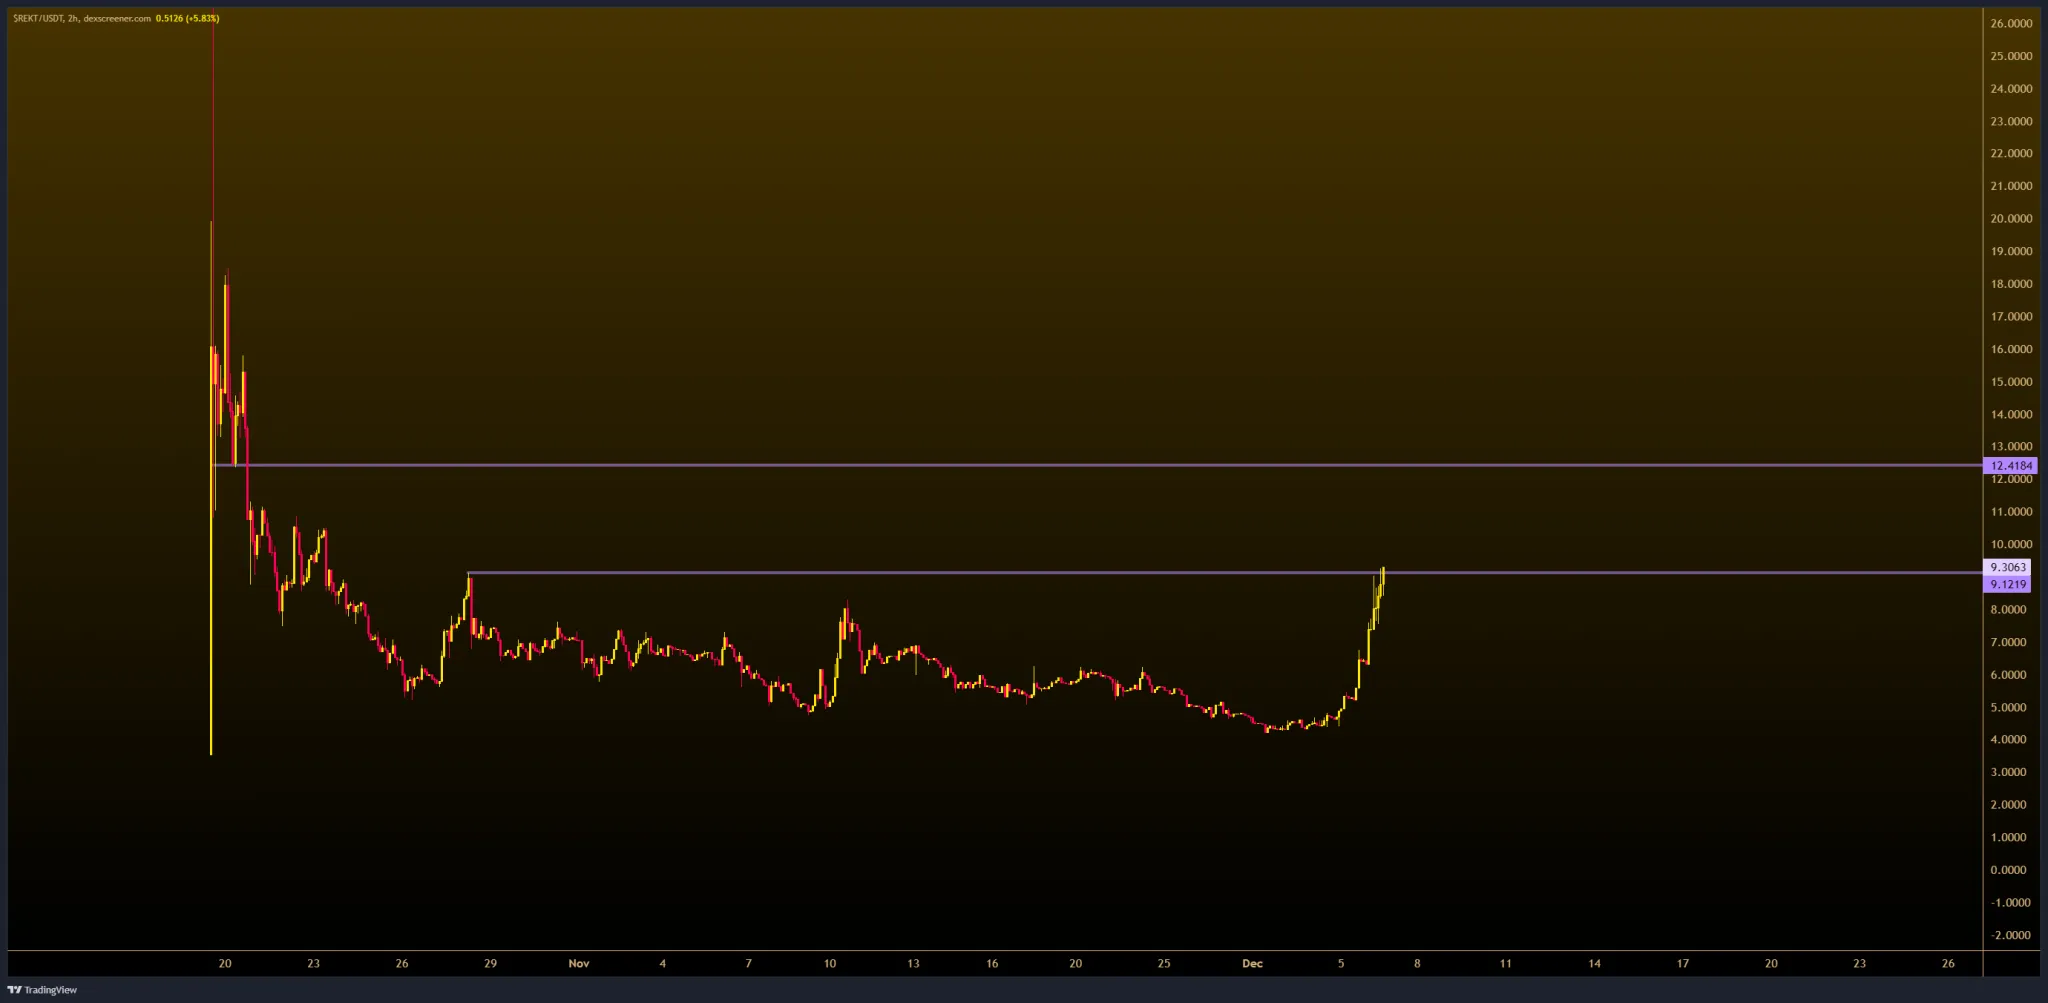The width and height of the screenshot is (2048, 1003).
Task: Click the lower purple horizontal resistance line
Action: 900,573
